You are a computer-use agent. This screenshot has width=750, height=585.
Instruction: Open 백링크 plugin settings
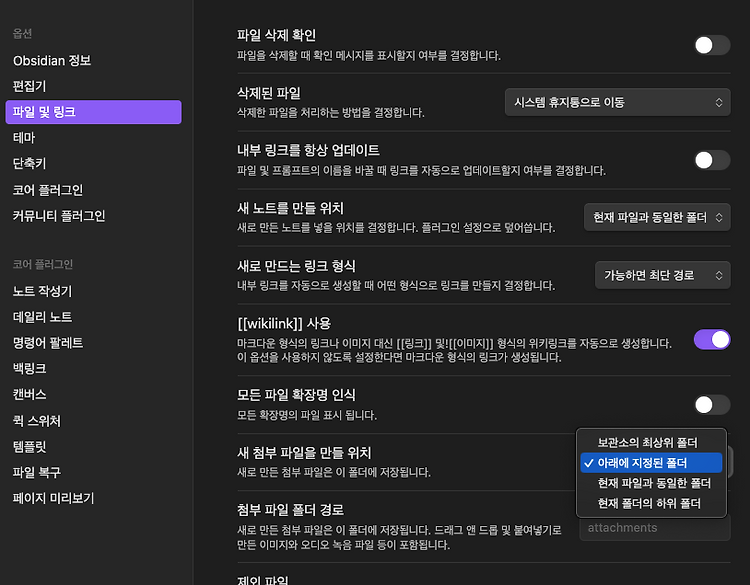tap(29, 368)
